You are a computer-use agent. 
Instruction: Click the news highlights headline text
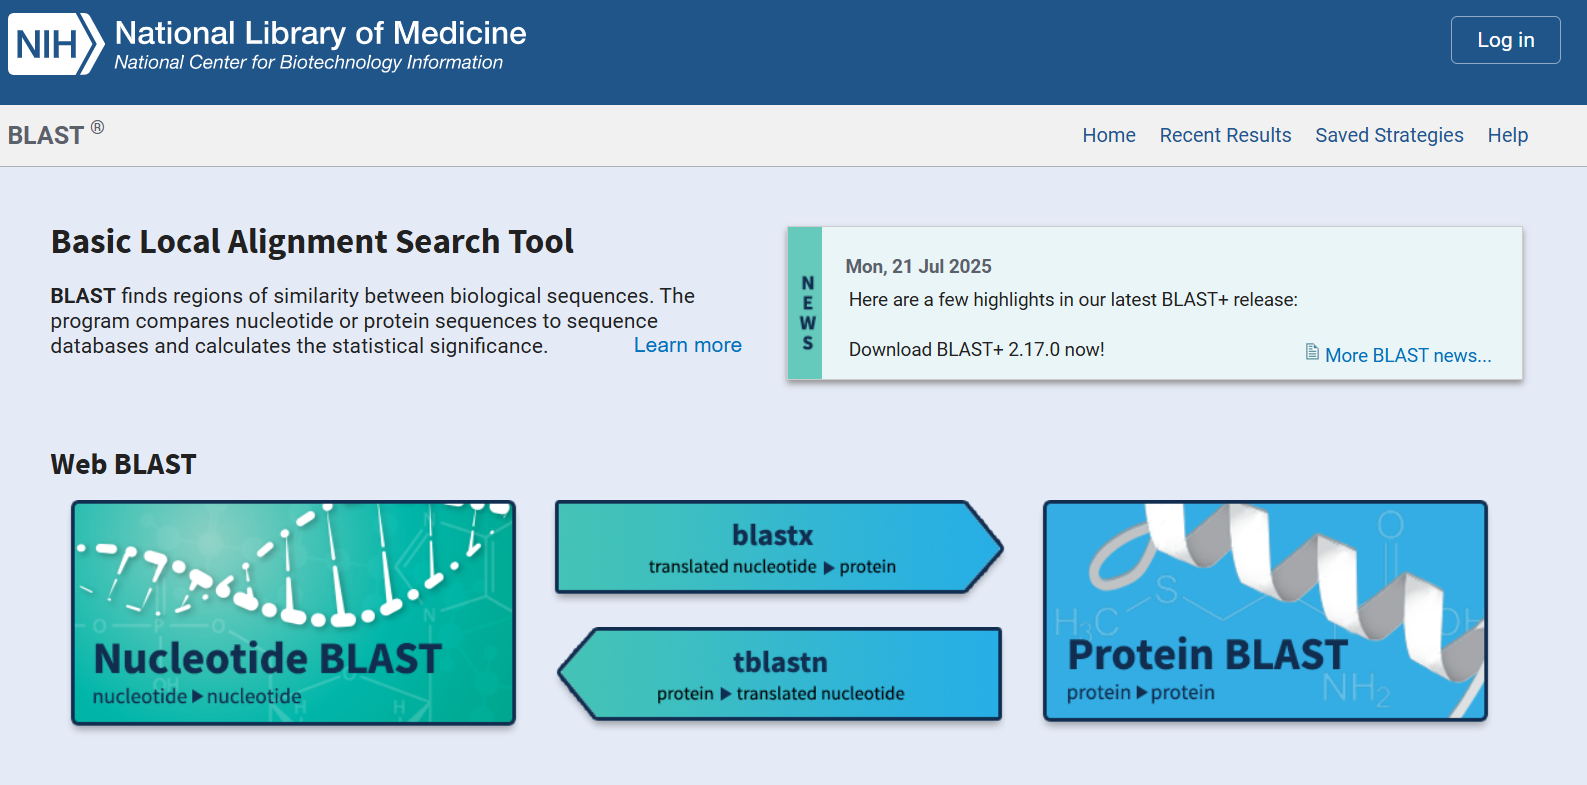tap(1072, 300)
